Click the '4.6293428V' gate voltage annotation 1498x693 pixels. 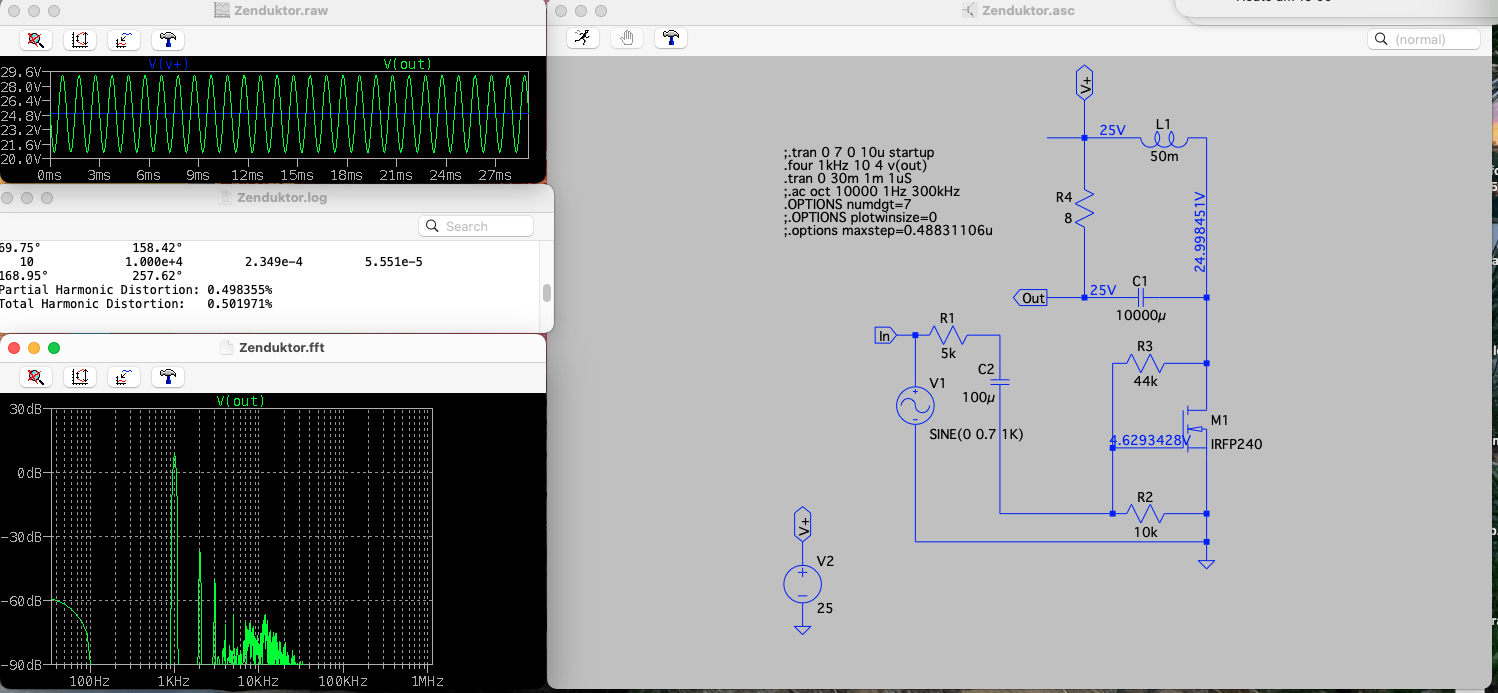coord(1149,440)
